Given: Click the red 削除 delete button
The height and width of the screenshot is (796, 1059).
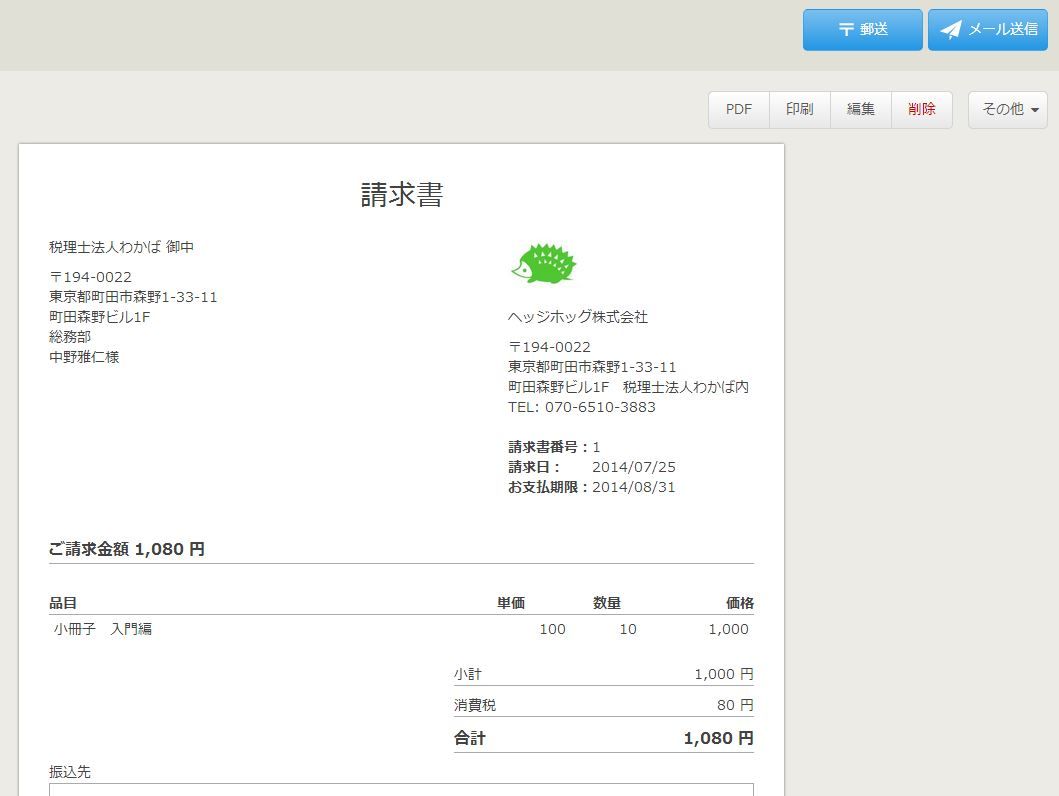Looking at the screenshot, I should point(921,109).
